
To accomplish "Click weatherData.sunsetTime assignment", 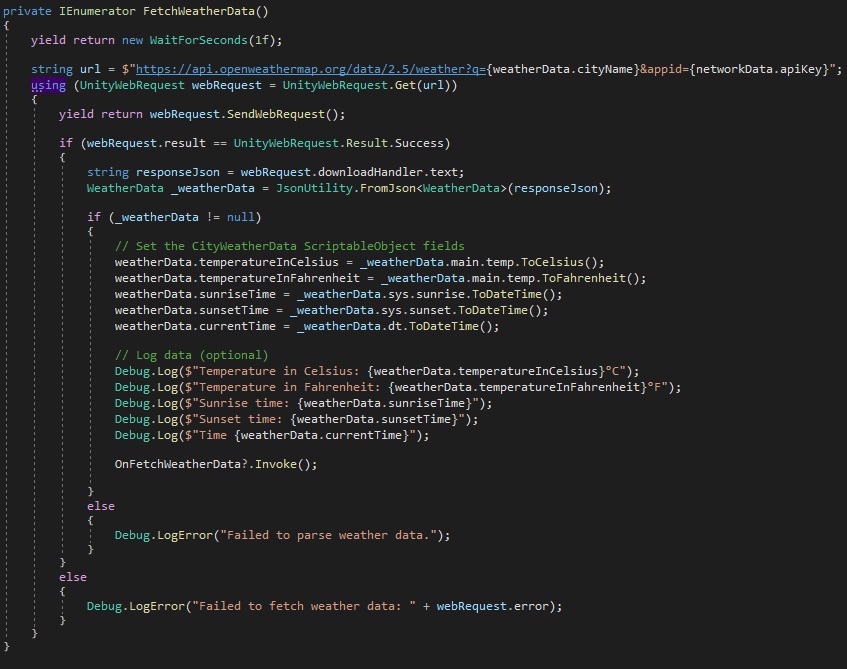I will point(331,310).
